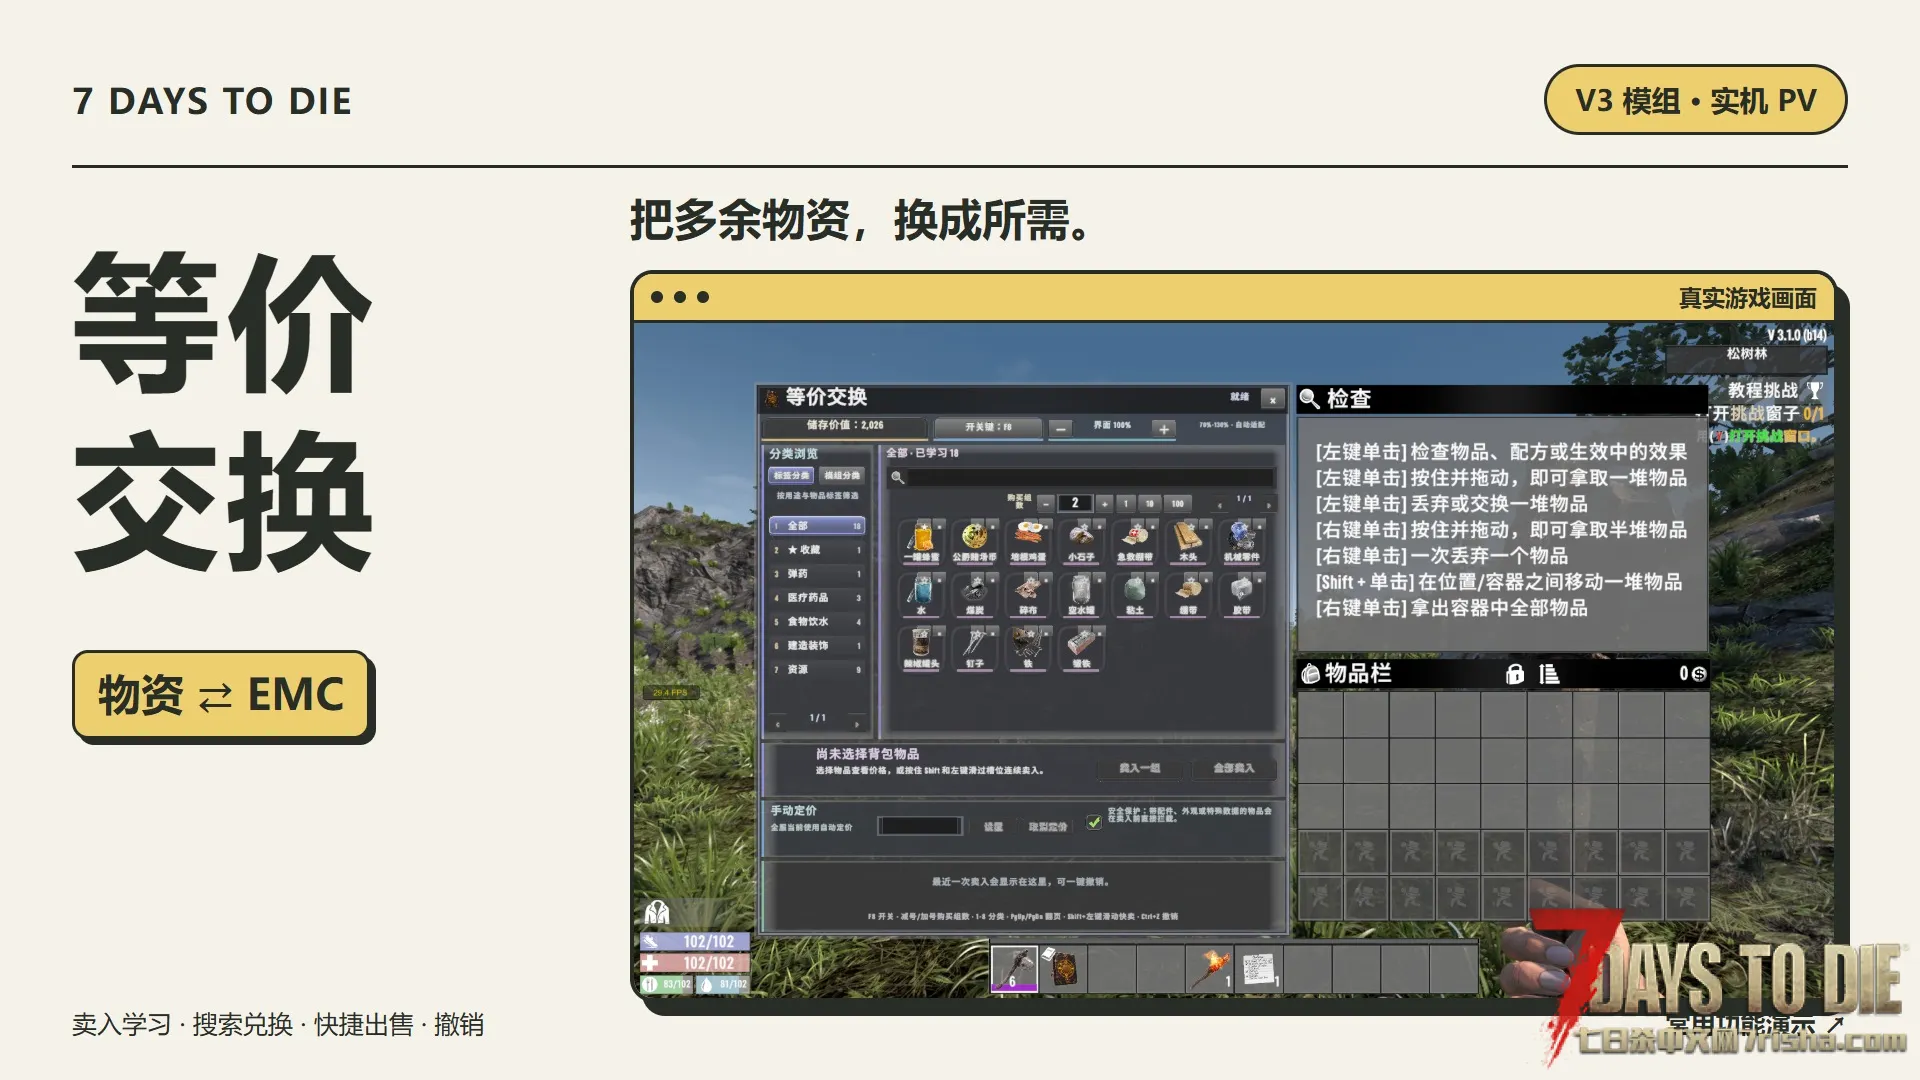Open the 食物饮水 food and drink category
The width and height of the screenshot is (1920, 1080).
tap(817, 622)
